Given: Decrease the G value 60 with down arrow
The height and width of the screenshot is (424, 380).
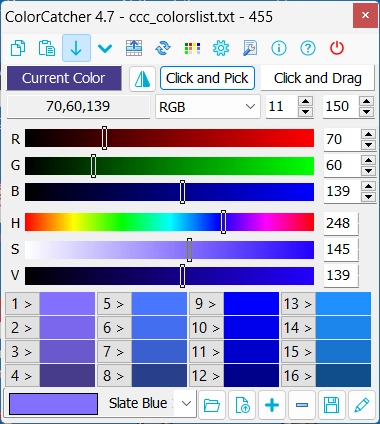Looking at the screenshot, I should coord(368,171).
